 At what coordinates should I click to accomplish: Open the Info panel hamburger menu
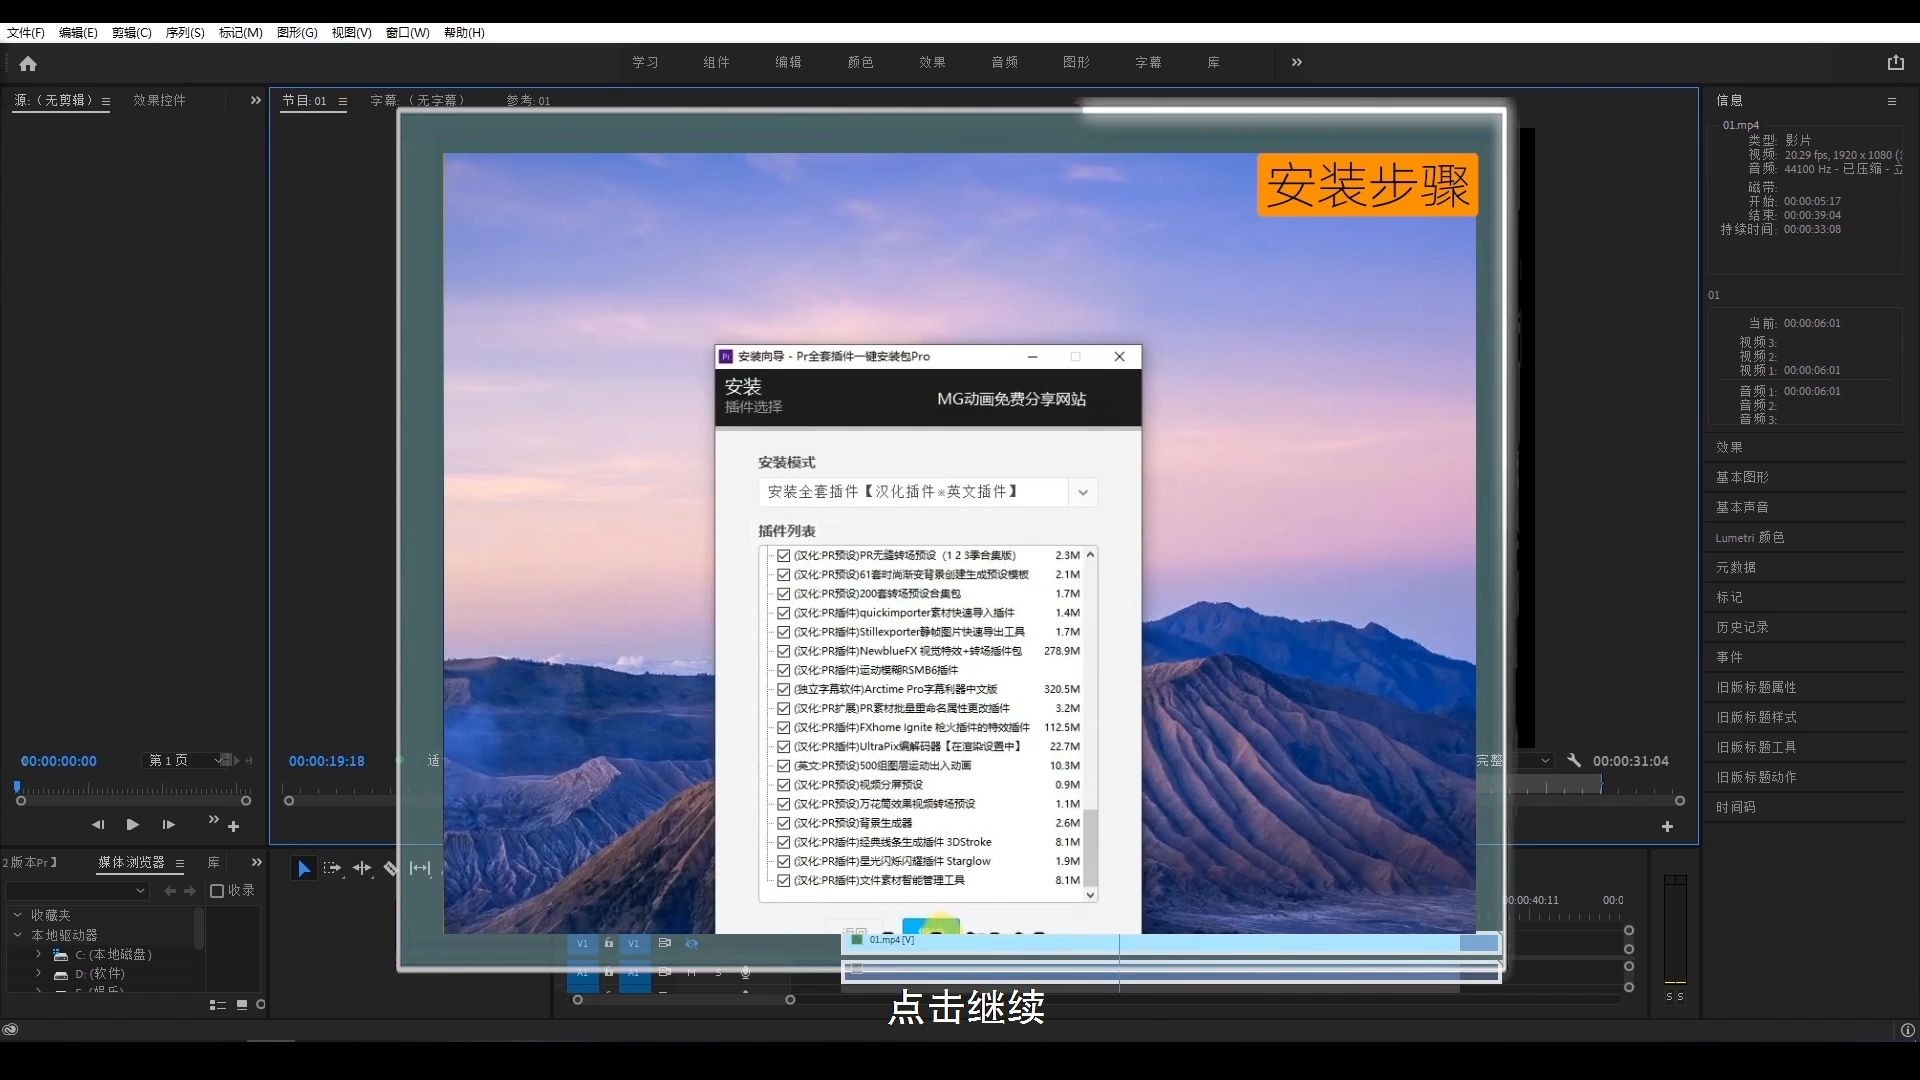click(x=1891, y=101)
